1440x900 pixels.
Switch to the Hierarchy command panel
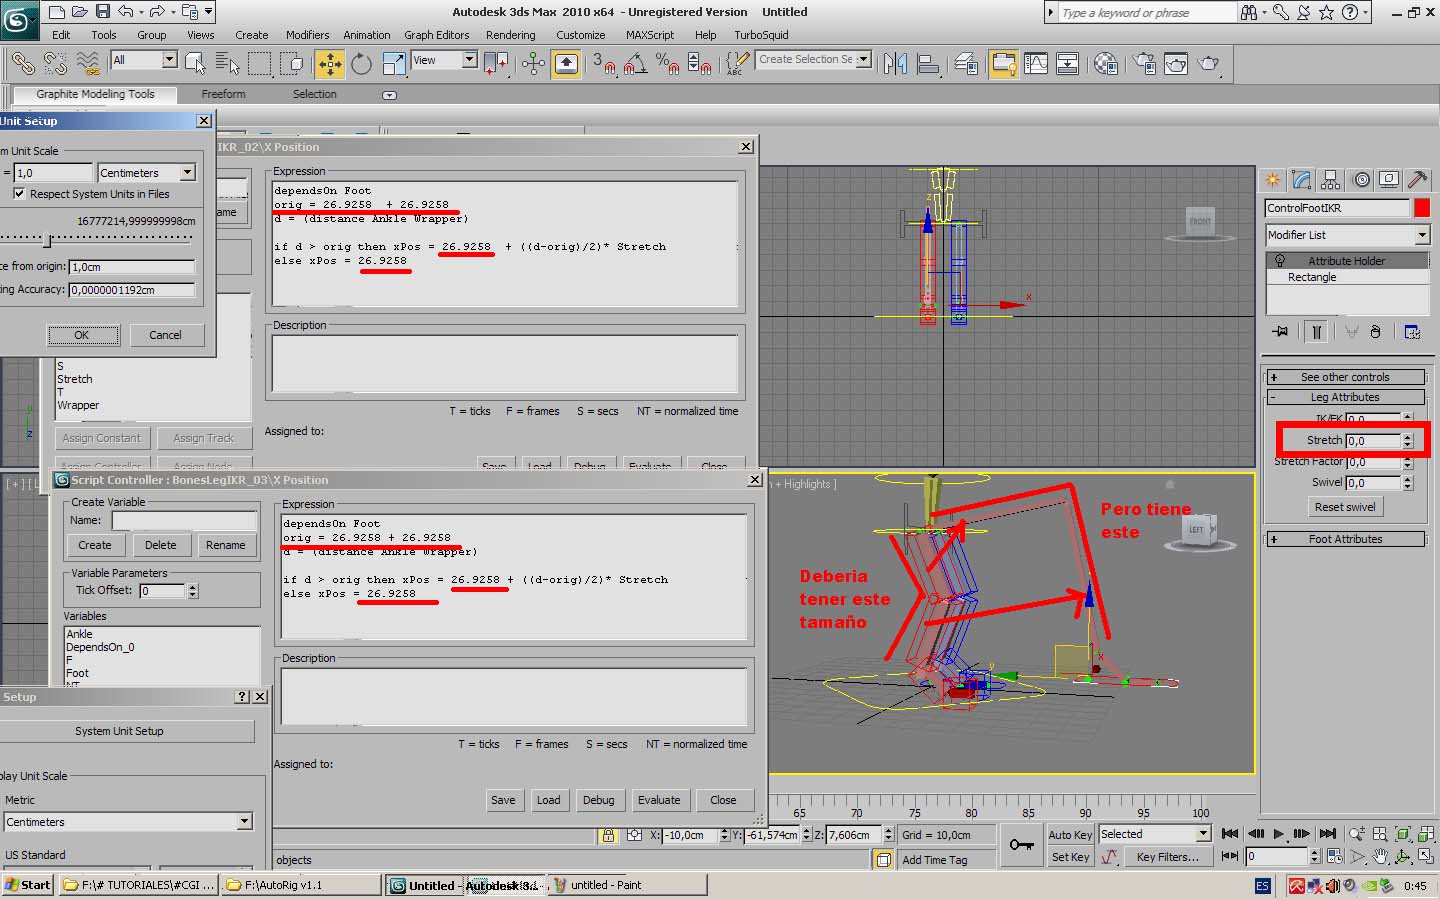1330,180
